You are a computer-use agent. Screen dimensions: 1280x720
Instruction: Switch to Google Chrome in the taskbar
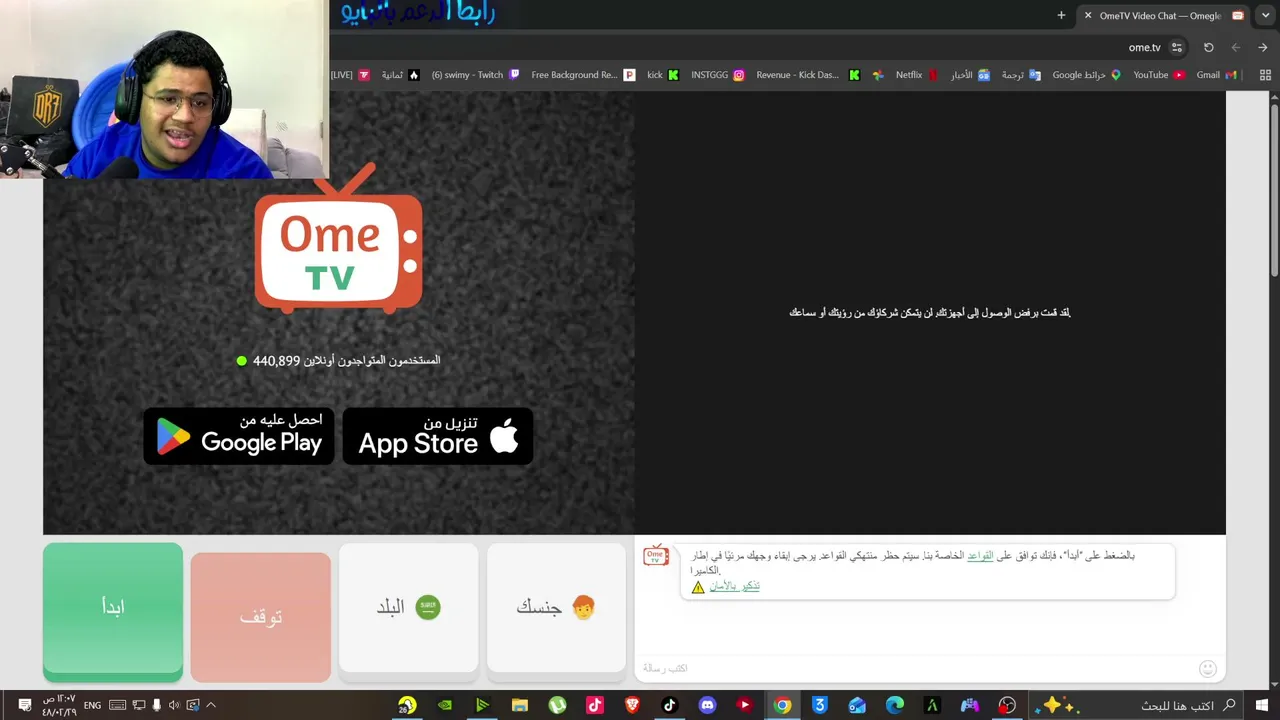pyautogui.click(x=782, y=705)
